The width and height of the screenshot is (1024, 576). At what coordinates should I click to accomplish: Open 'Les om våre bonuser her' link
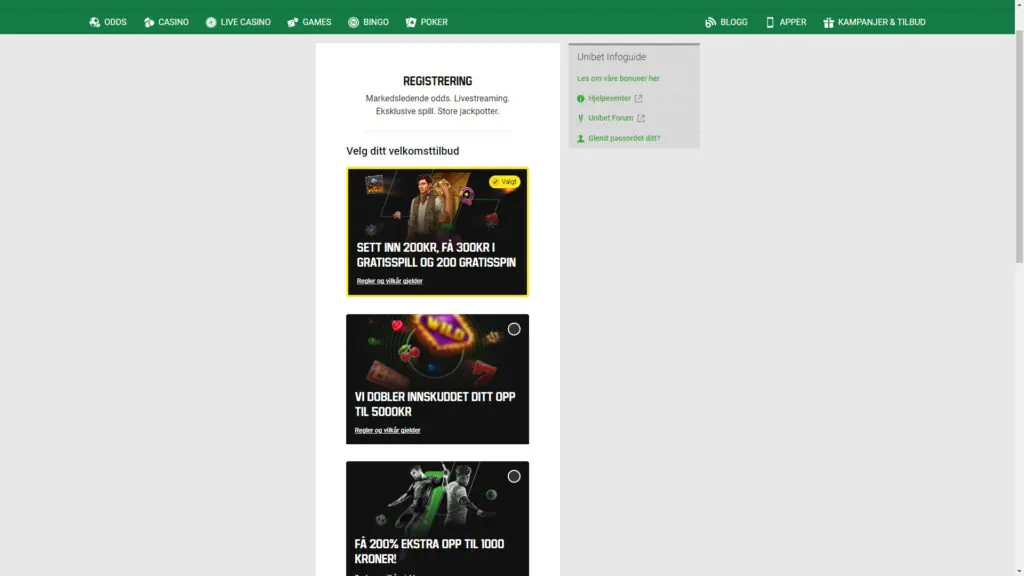(x=618, y=77)
